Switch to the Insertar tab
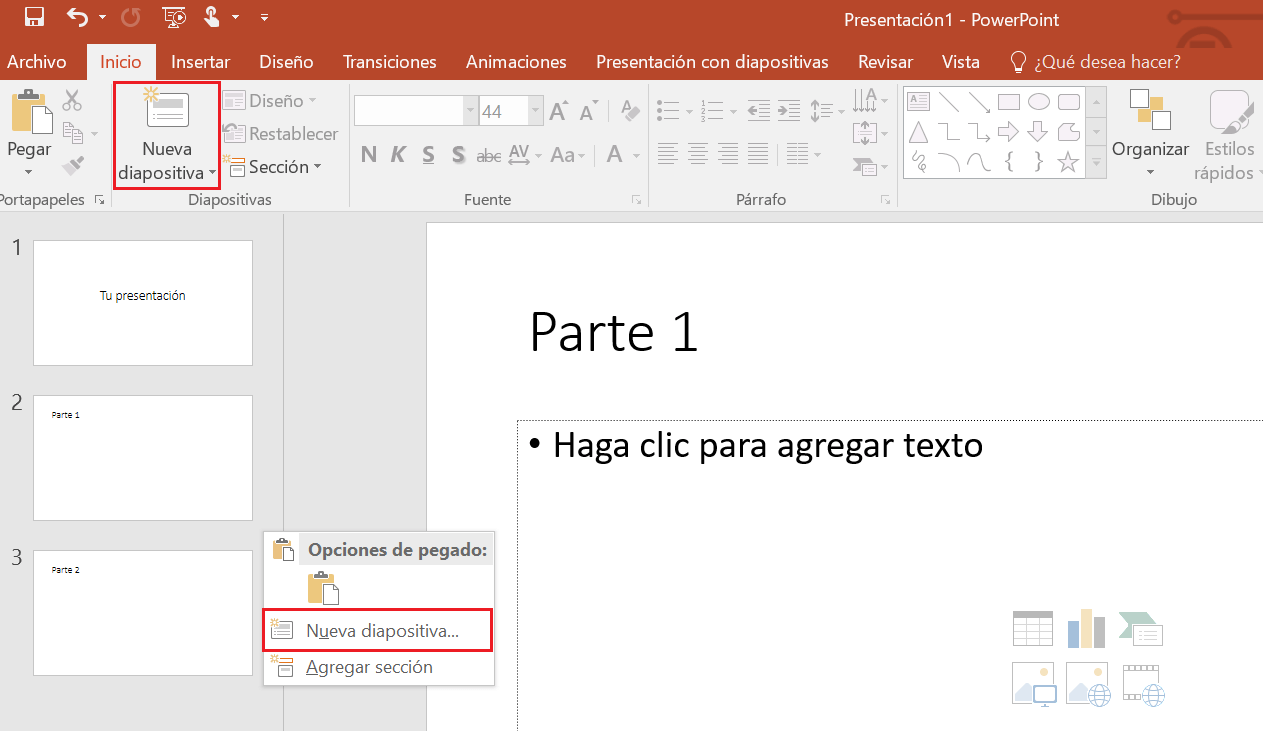 coord(201,62)
